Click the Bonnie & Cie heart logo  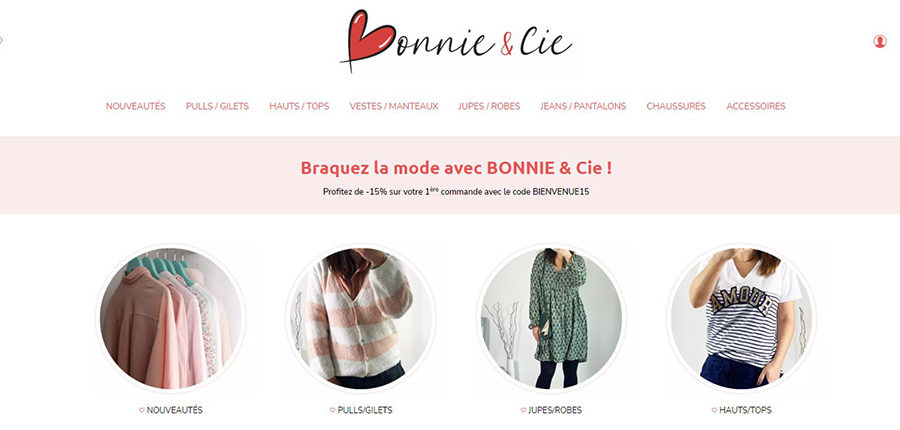tap(456, 41)
